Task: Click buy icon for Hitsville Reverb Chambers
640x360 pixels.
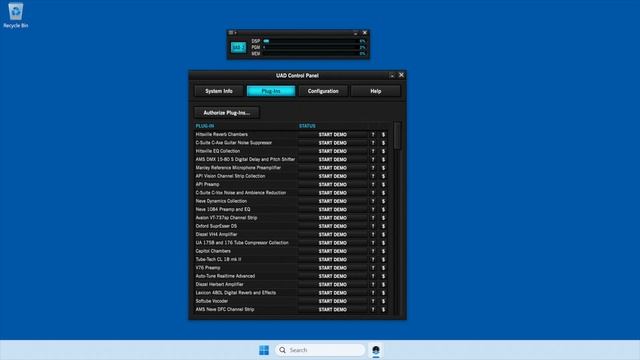Action: click(383, 135)
